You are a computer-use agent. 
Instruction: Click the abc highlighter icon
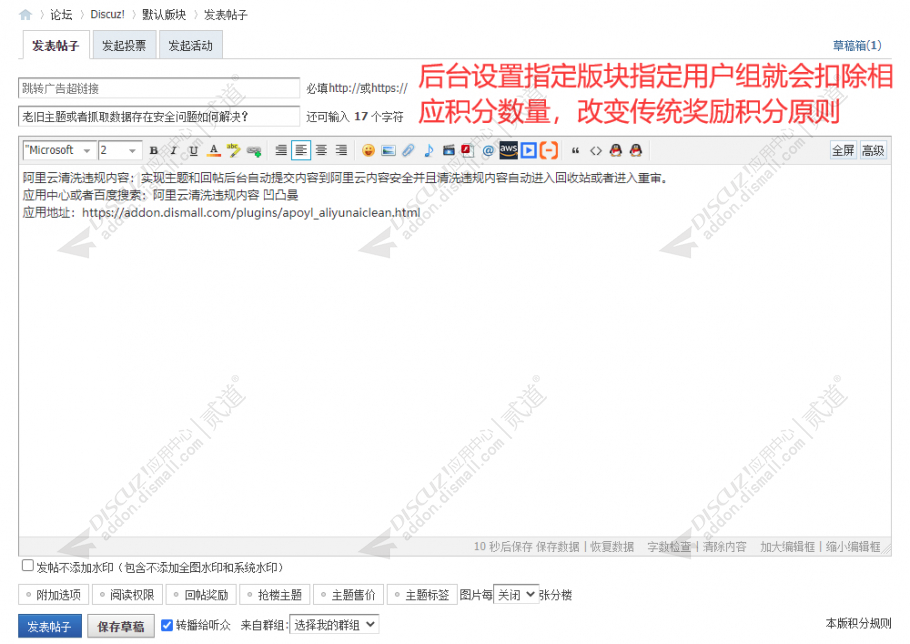point(233,150)
